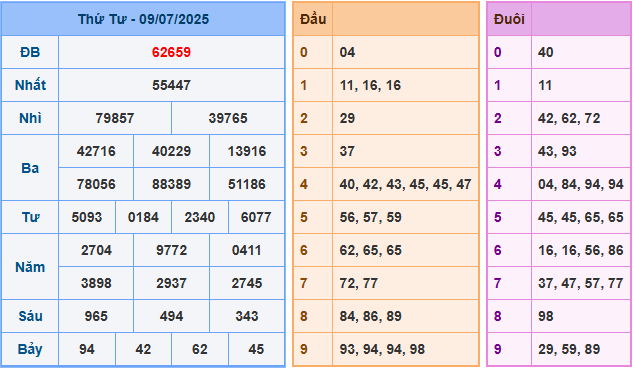
Task: Click first prize number 55447
Action: click(x=171, y=85)
